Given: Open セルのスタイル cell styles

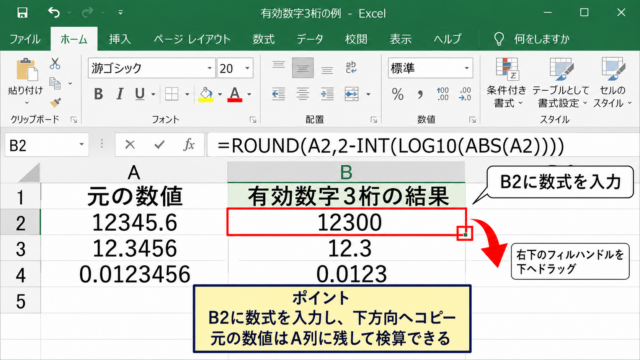Looking at the screenshot, I should point(612,83).
